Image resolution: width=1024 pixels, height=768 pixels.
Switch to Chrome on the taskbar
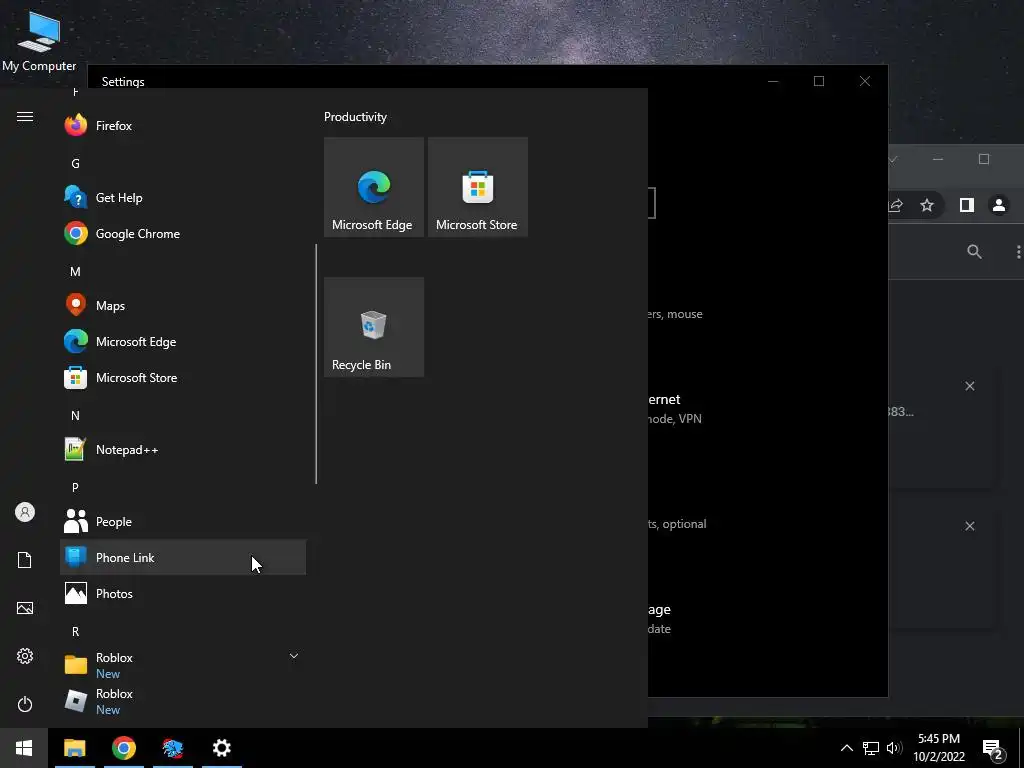click(x=123, y=748)
